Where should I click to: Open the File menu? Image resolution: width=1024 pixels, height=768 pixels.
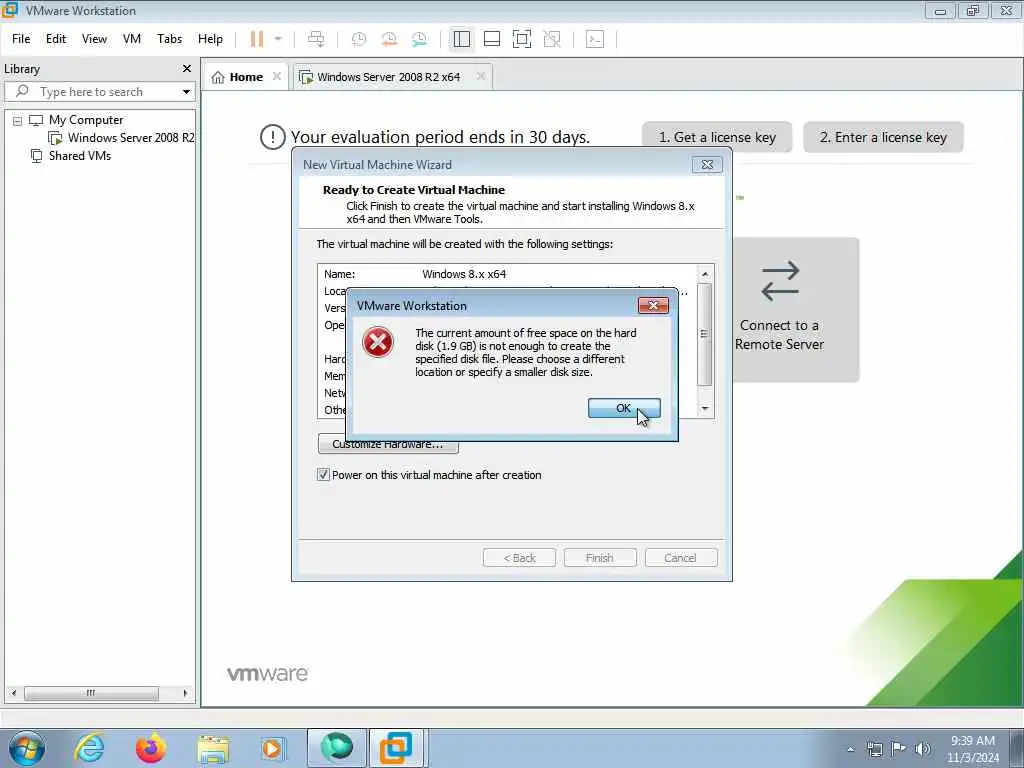21,39
